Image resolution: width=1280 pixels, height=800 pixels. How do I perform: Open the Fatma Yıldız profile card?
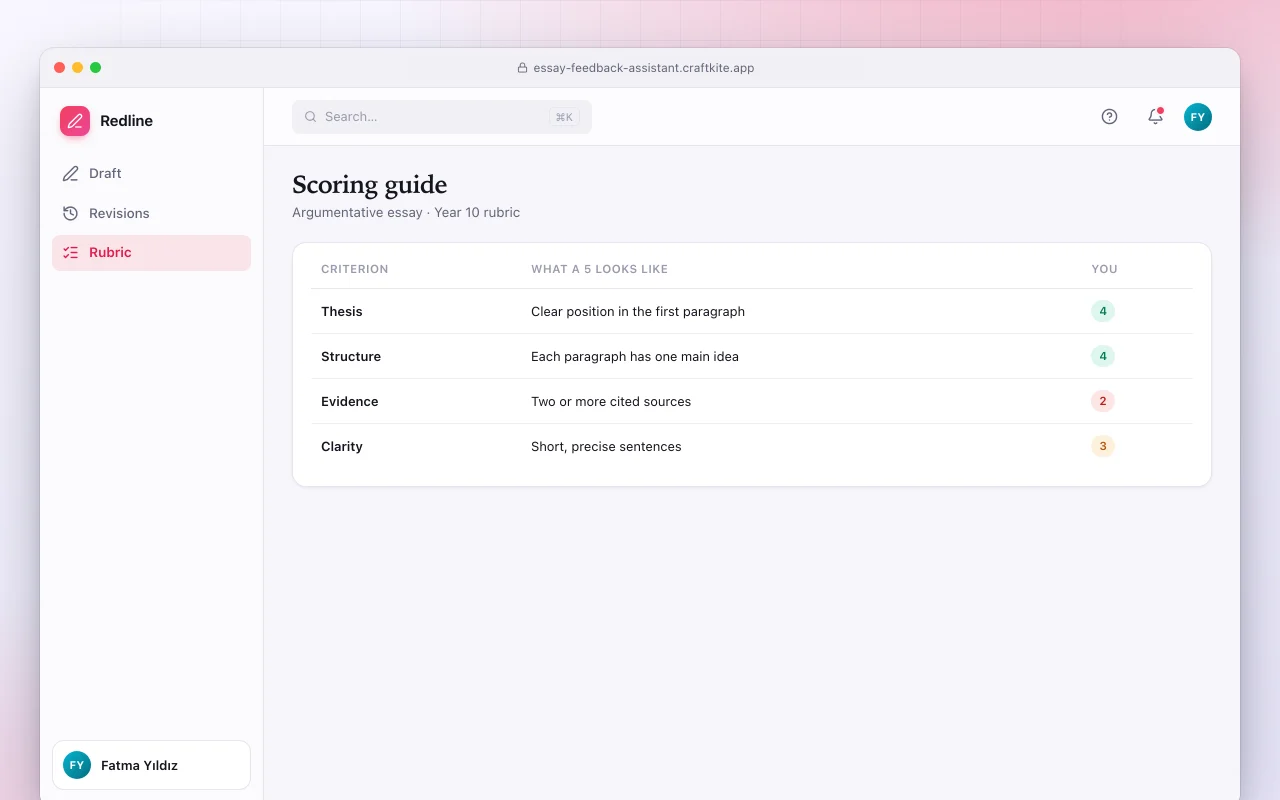151,765
